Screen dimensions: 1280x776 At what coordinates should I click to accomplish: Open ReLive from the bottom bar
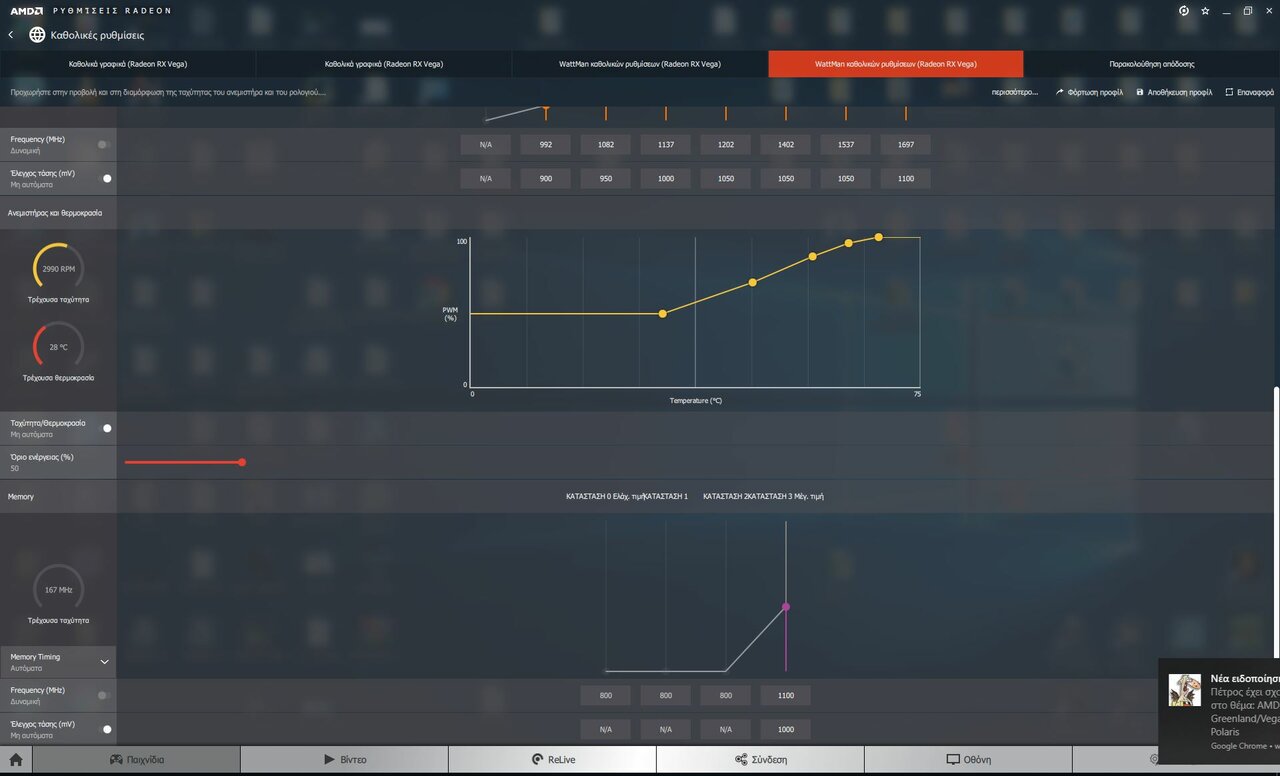click(x=552, y=759)
